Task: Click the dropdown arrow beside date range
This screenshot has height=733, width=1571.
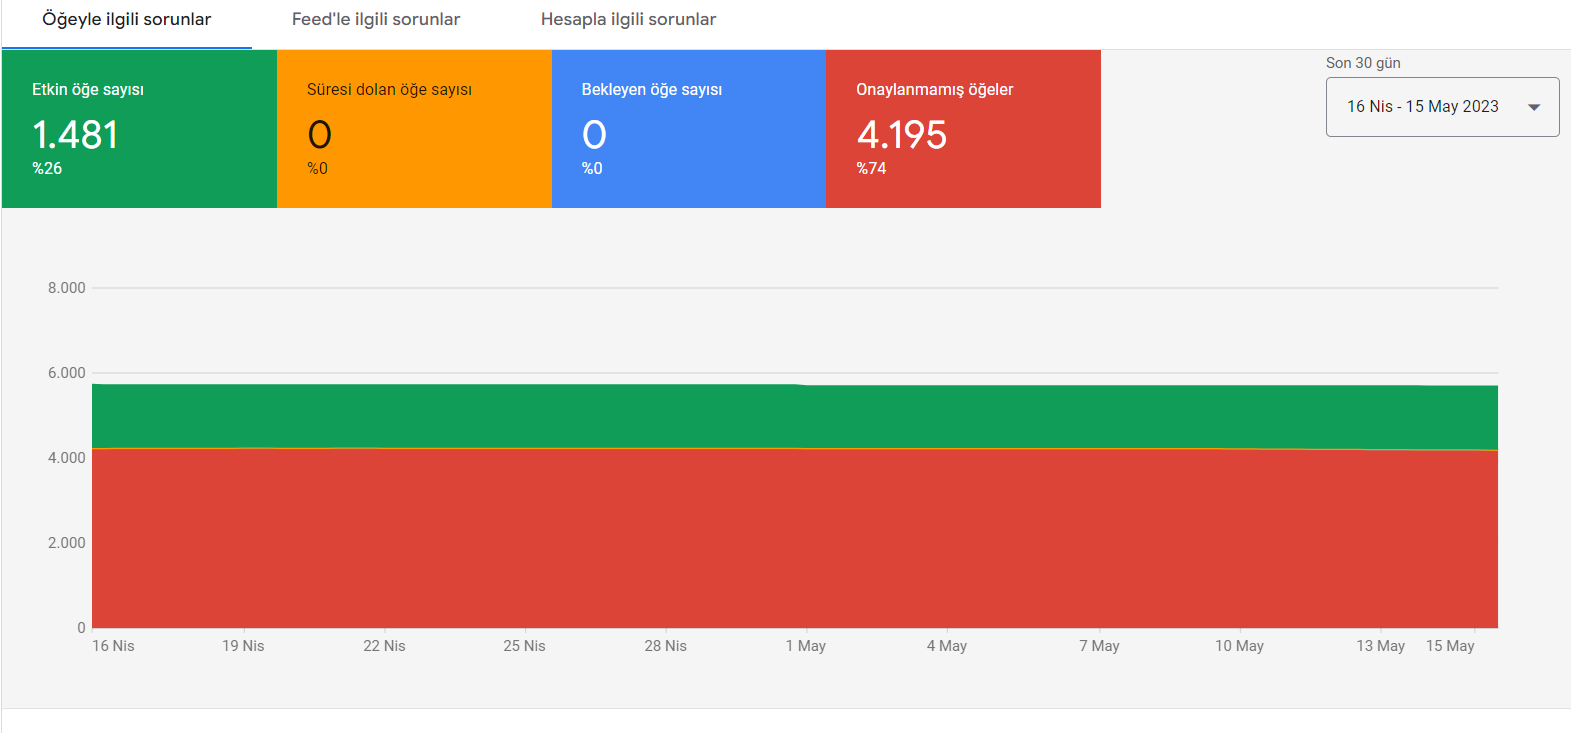Action: tap(1534, 107)
